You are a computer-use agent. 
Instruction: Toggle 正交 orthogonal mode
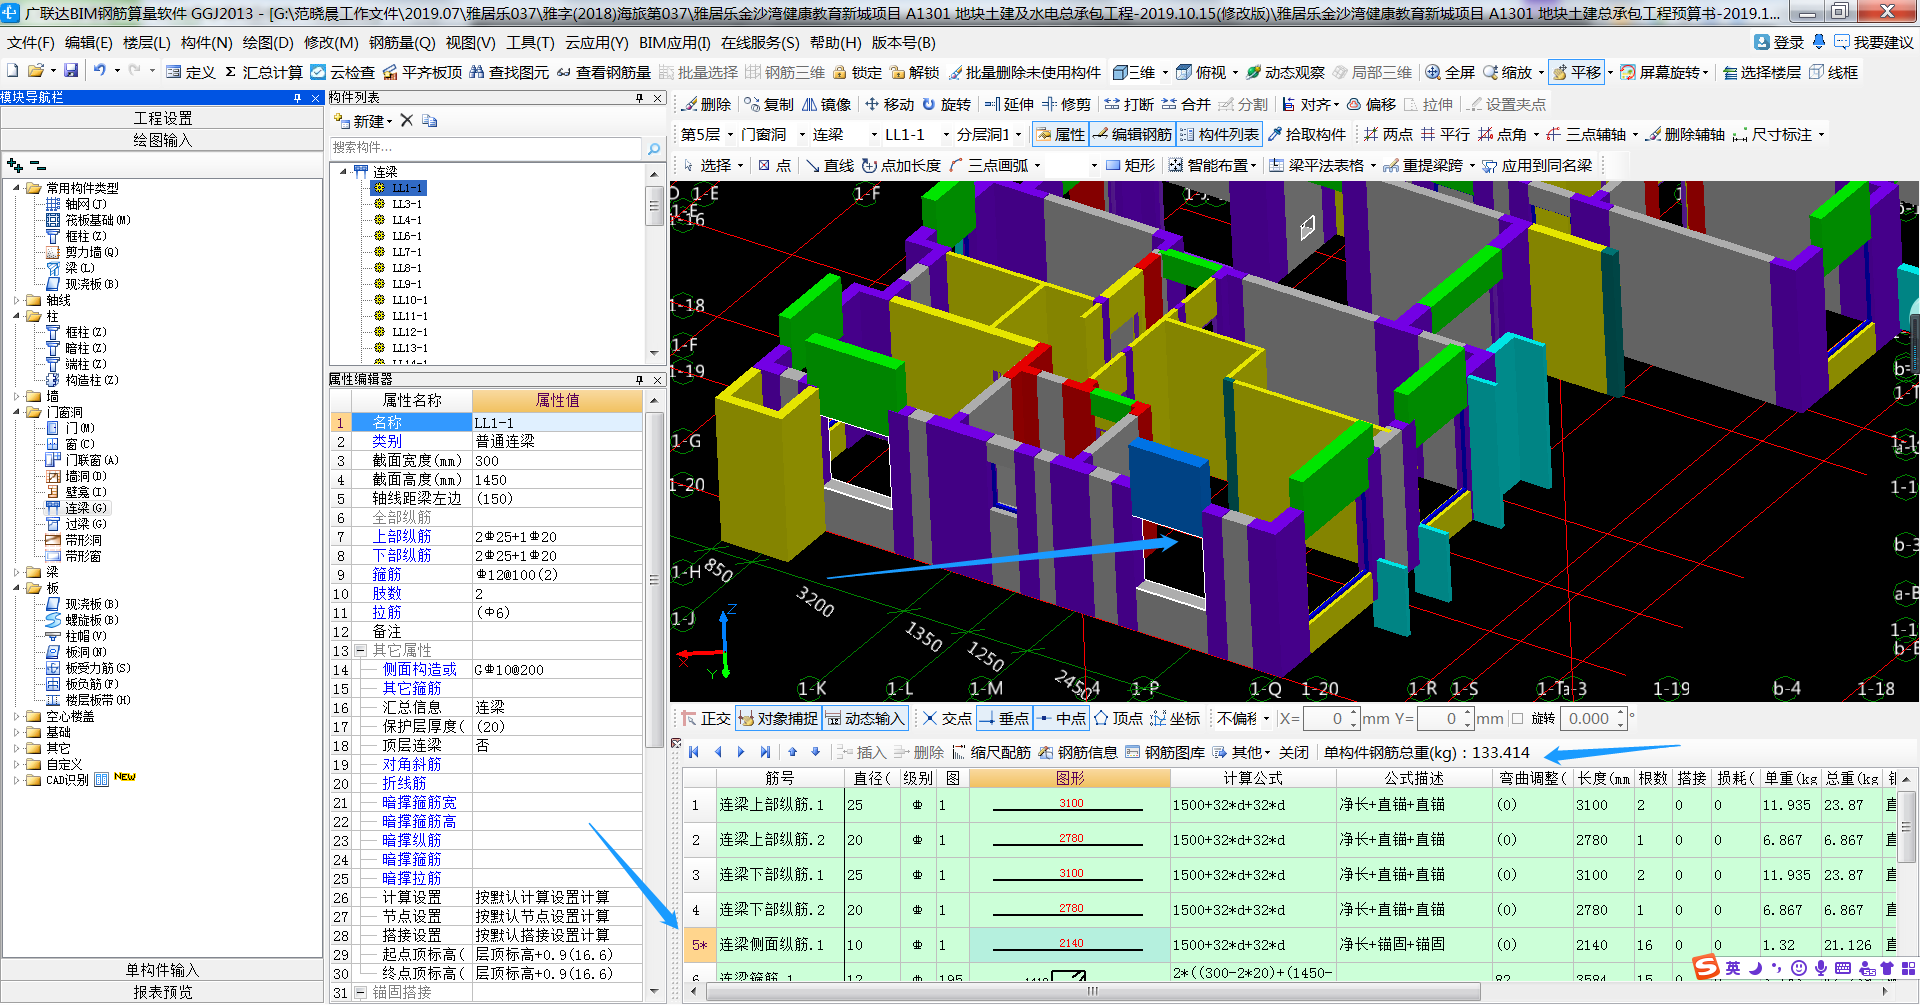point(706,718)
